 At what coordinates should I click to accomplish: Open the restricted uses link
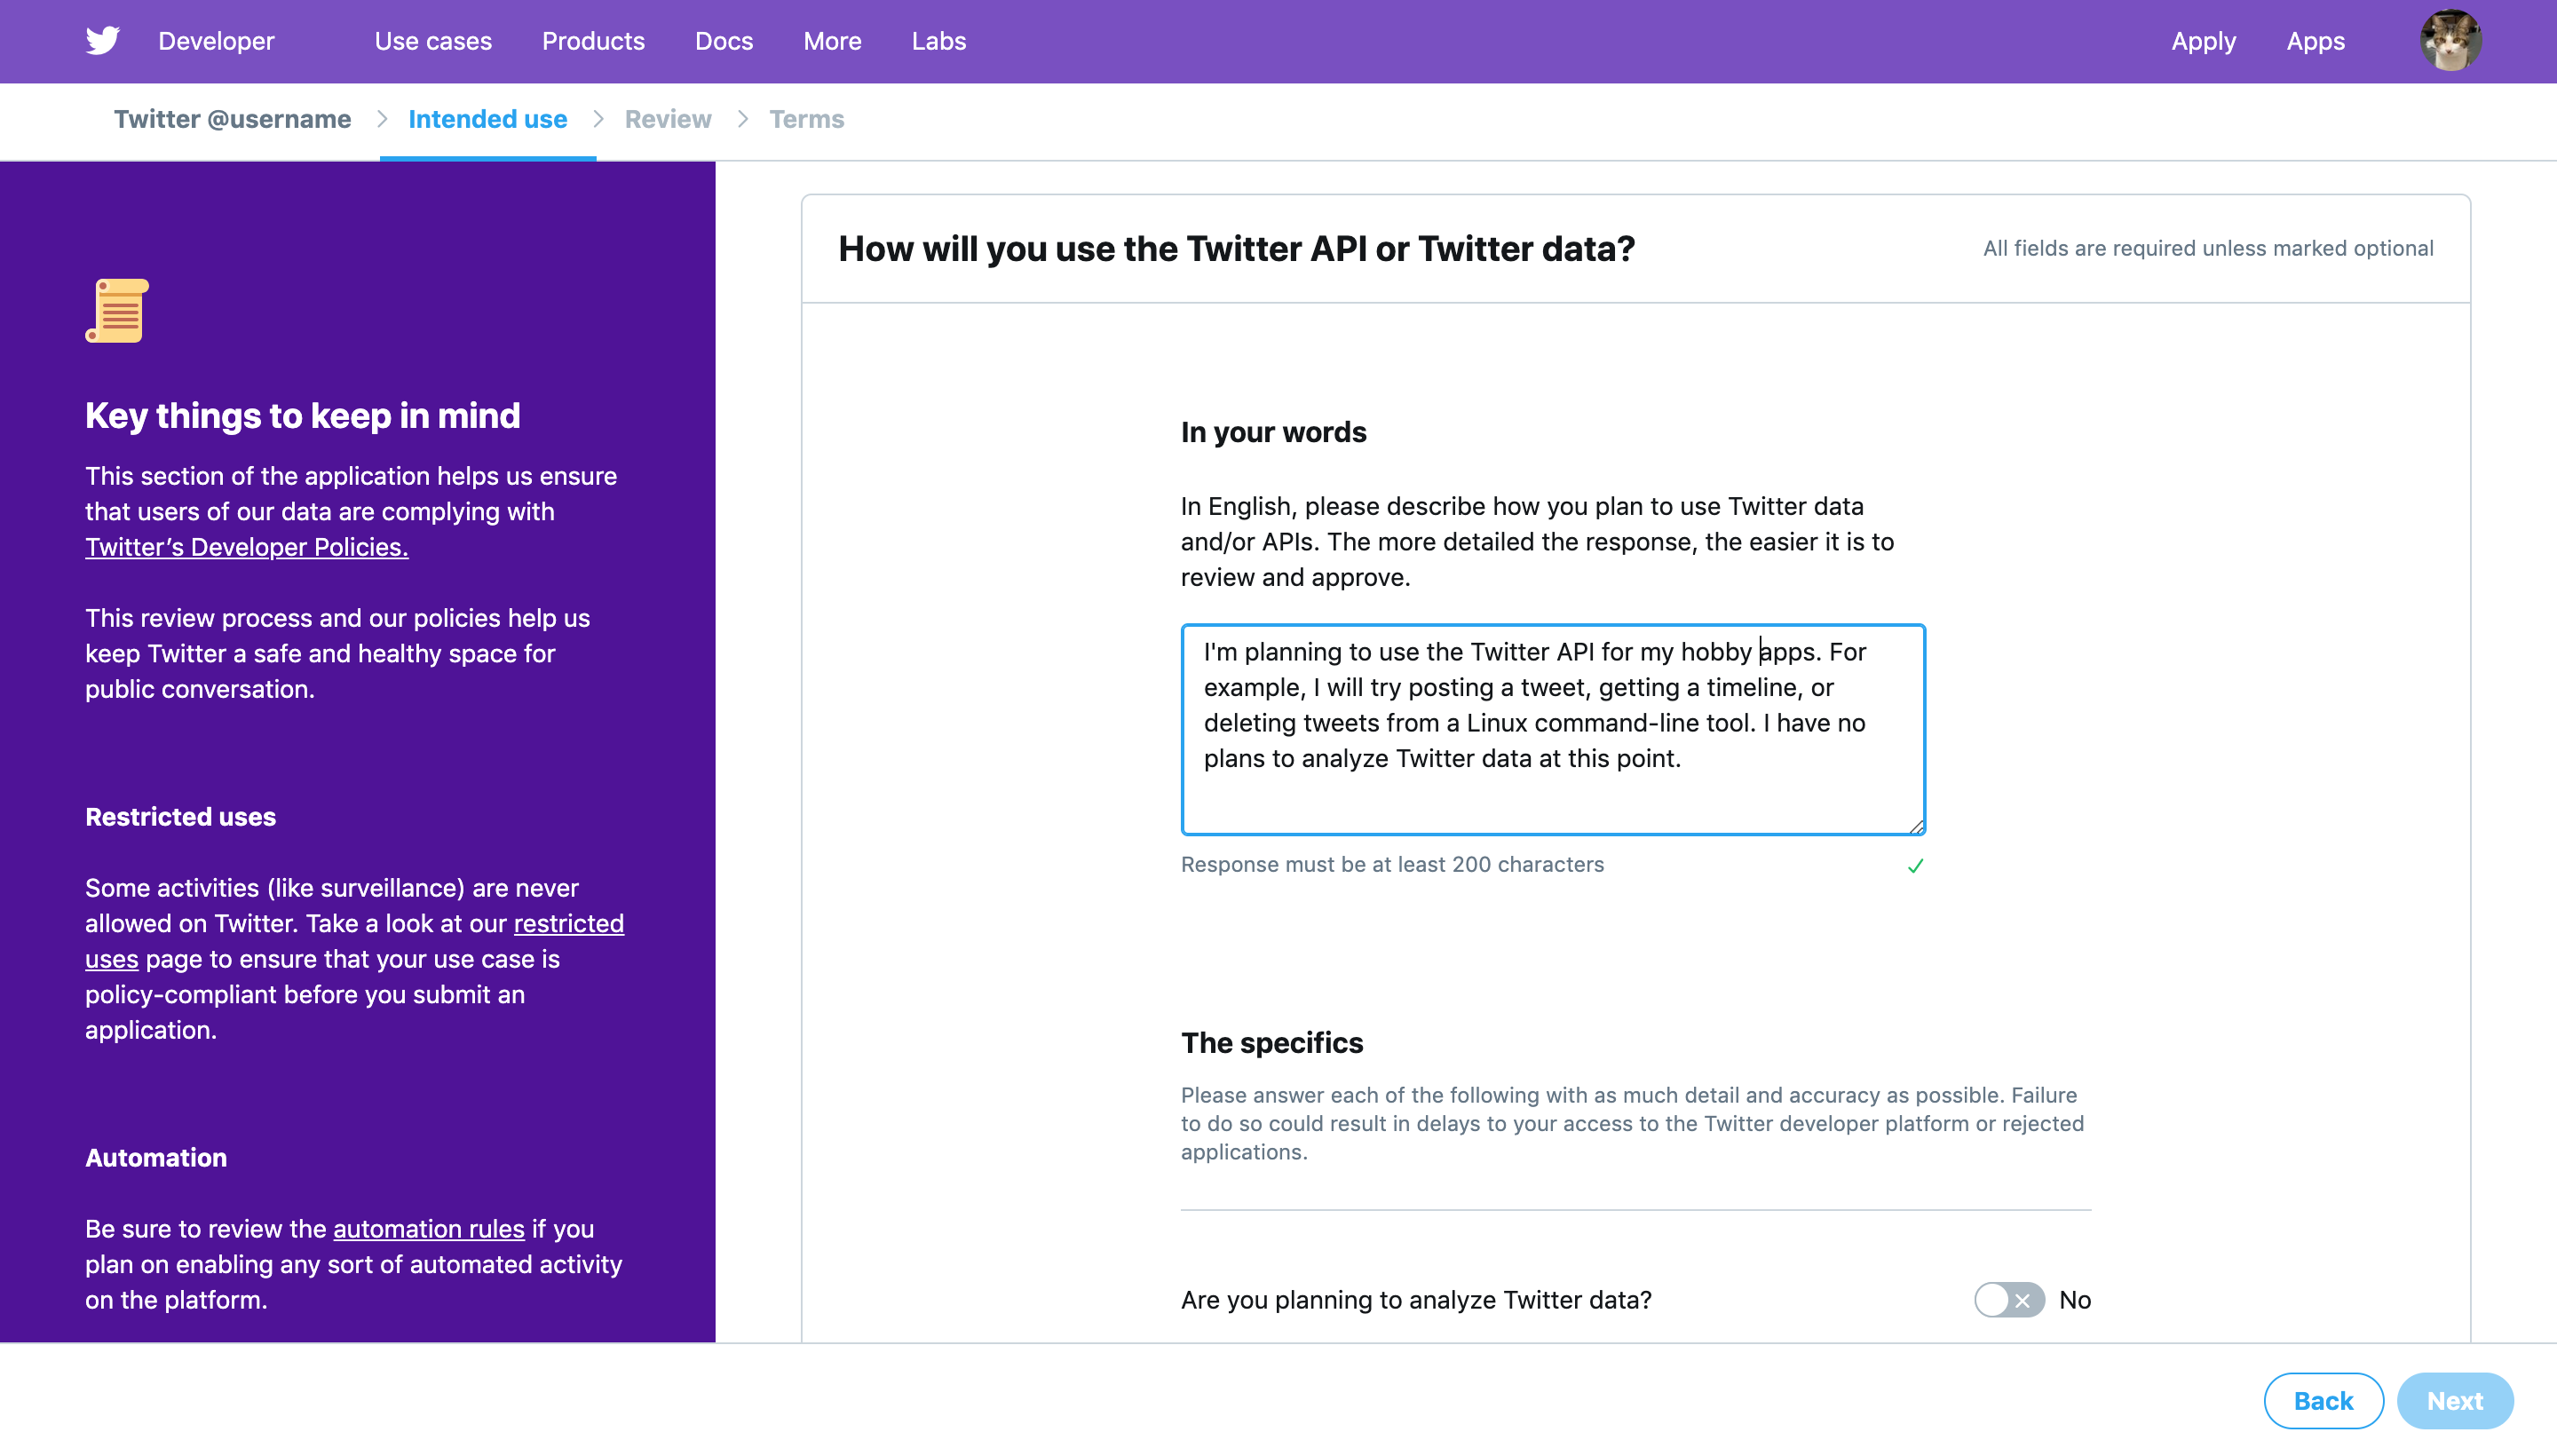(x=568, y=923)
